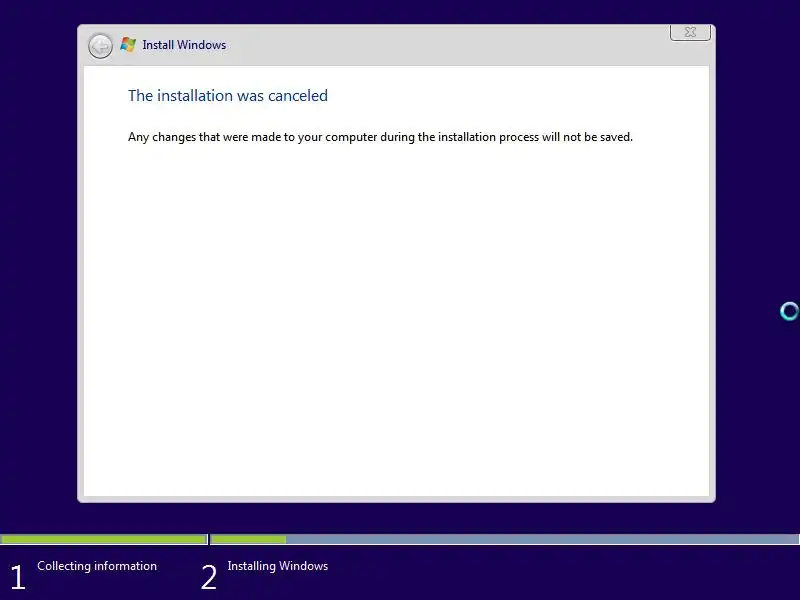Viewport: 800px width, 600px height.
Task: Click the 'Install Windows' title text
Action: (x=184, y=45)
